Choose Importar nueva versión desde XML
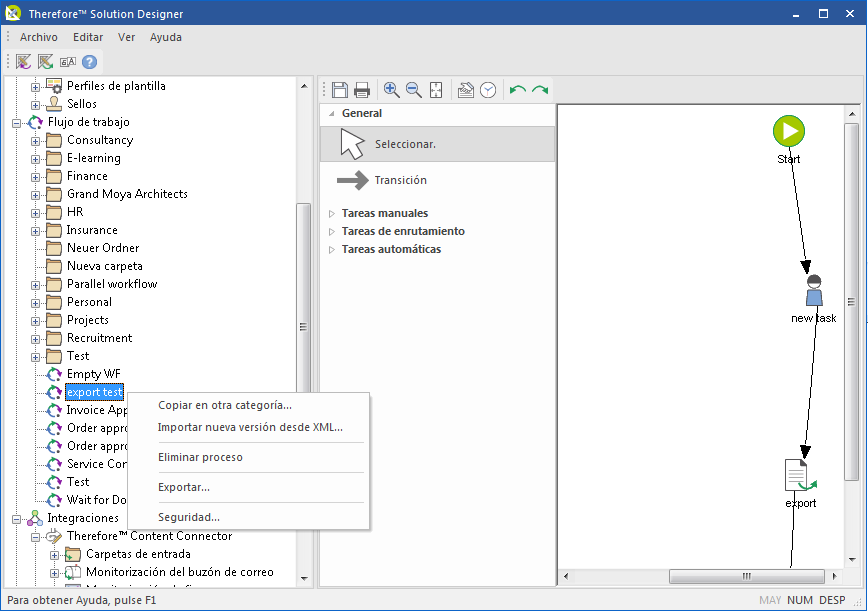Viewport: 868px width, 612px height. [x=250, y=427]
